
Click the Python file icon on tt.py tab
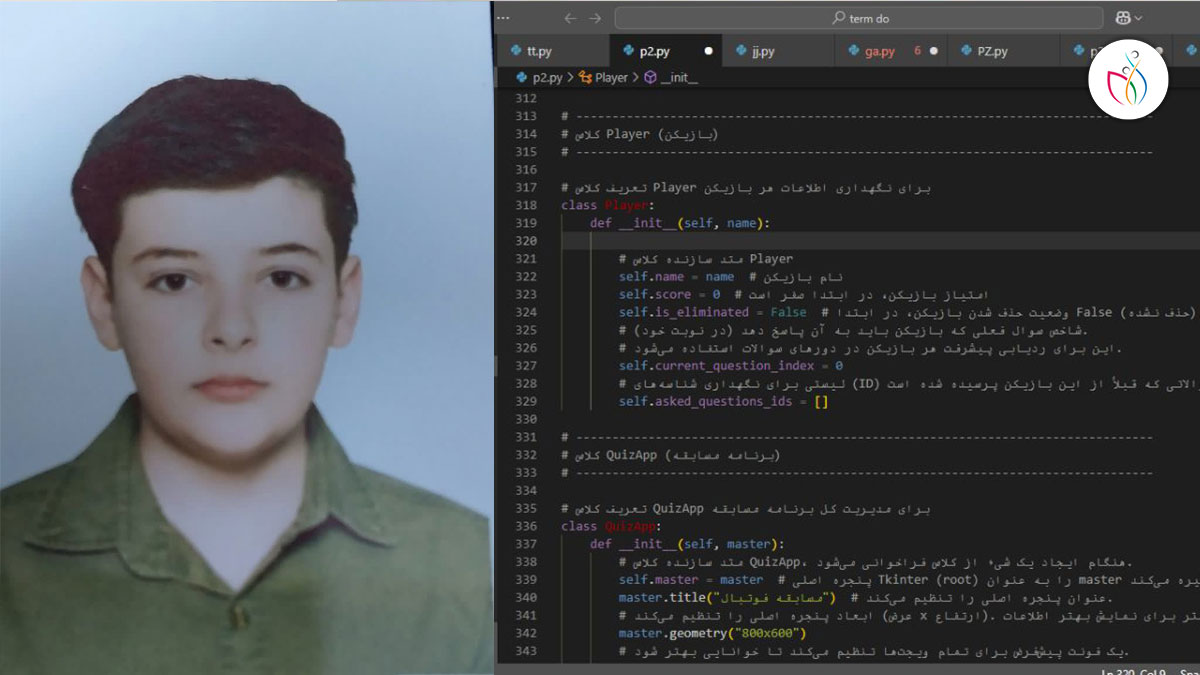(x=515, y=51)
